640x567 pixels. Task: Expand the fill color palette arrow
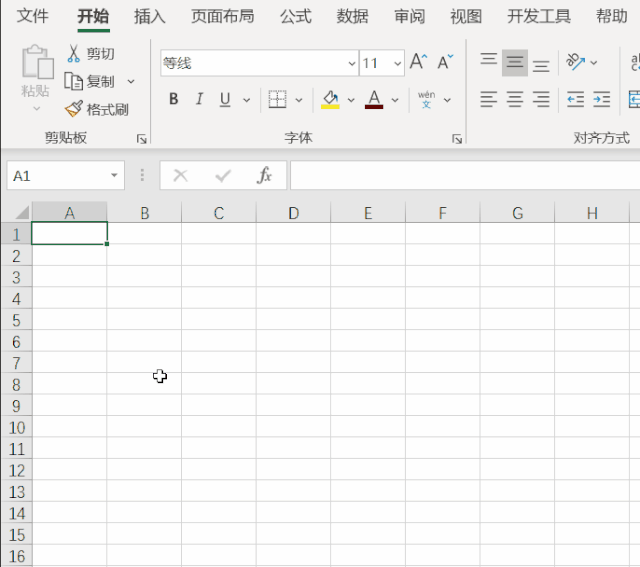351,100
